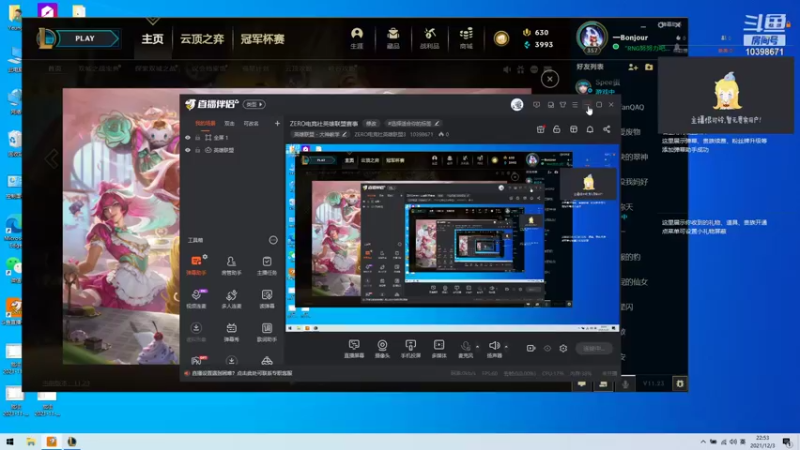800x450 pixels.
Task: Select the 全屏1 source row
Action: (232, 138)
